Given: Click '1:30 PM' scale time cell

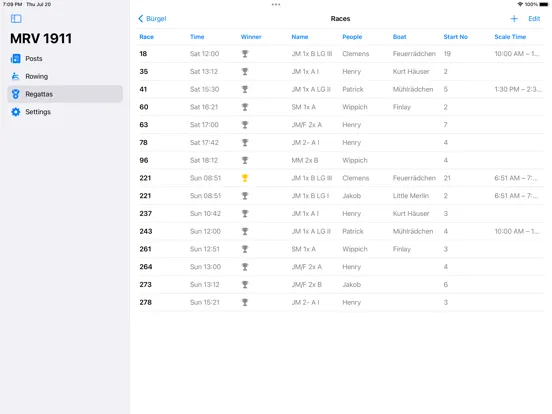Looking at the screenshot, I should click(518, 89).
